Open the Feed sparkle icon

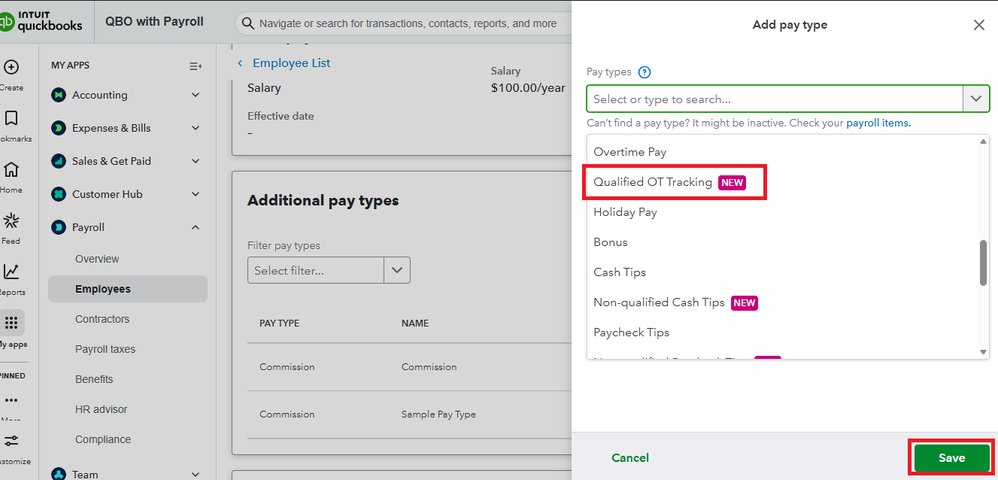point(11,221)
